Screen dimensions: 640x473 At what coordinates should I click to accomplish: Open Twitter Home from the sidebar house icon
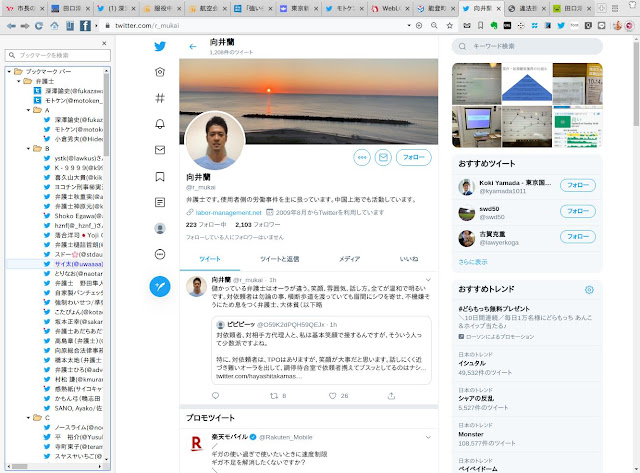[x=160, y=72]
